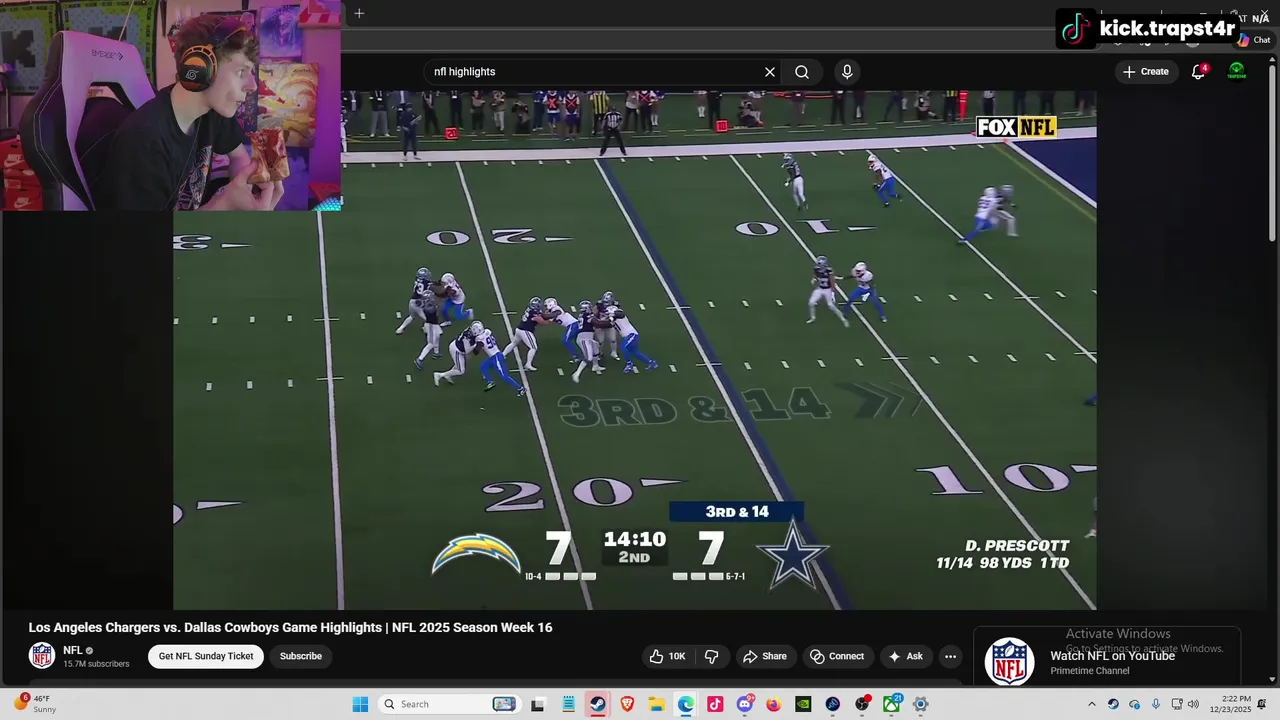The height and width of the screenshot is (720, 1280).
Task: Open the YouTube Create menu
Action: 1145,72
